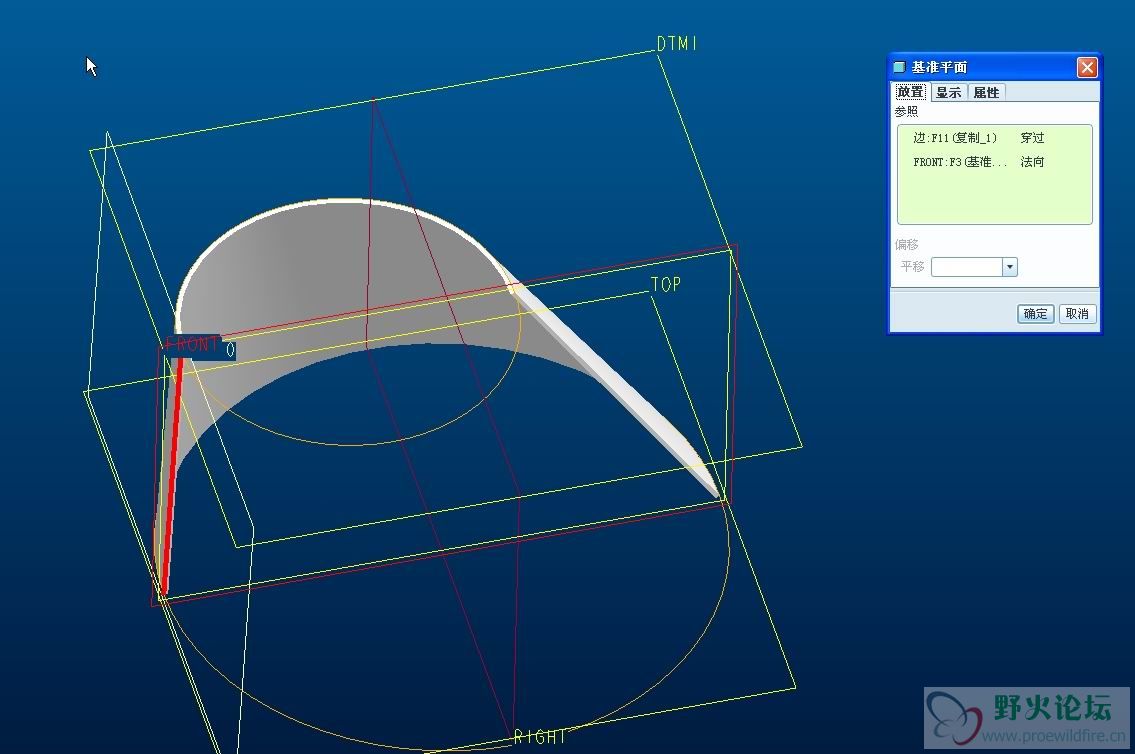Select the TOP datum plane label
The image size is (1135, 754).
[666, 285]
